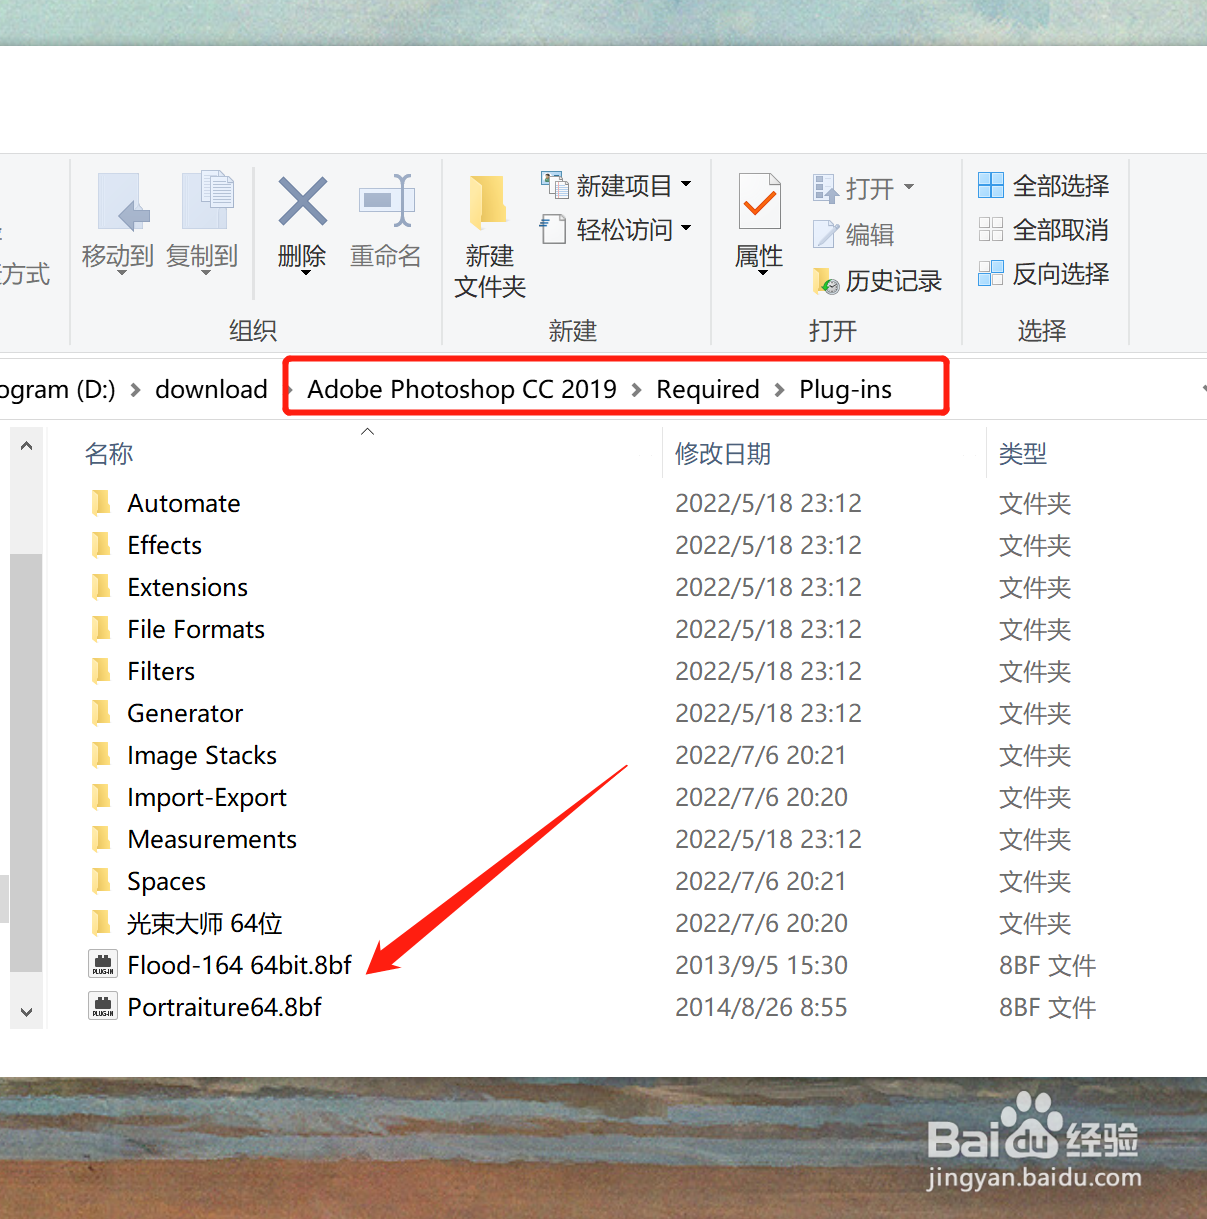
Task: Click the Flood-164 64bit.8bf plug-in file icon
Action: coord(103,965)
